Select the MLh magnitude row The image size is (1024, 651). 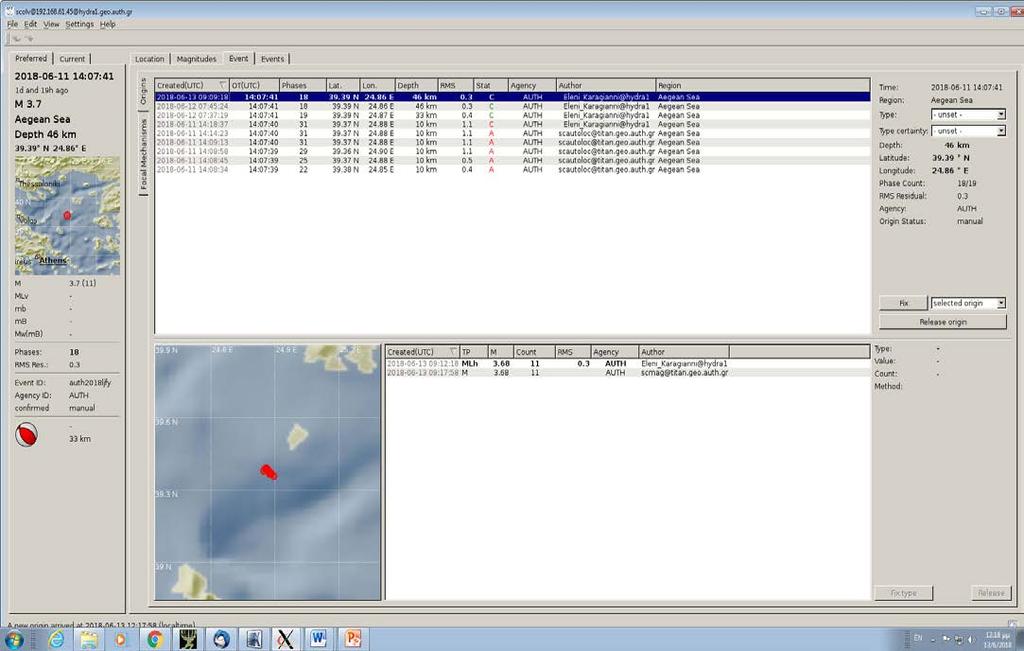[628, 364]
